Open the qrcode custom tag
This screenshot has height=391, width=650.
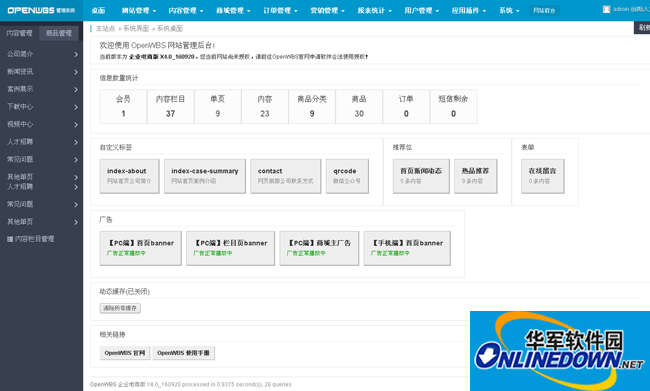click(x=347, y=176)
